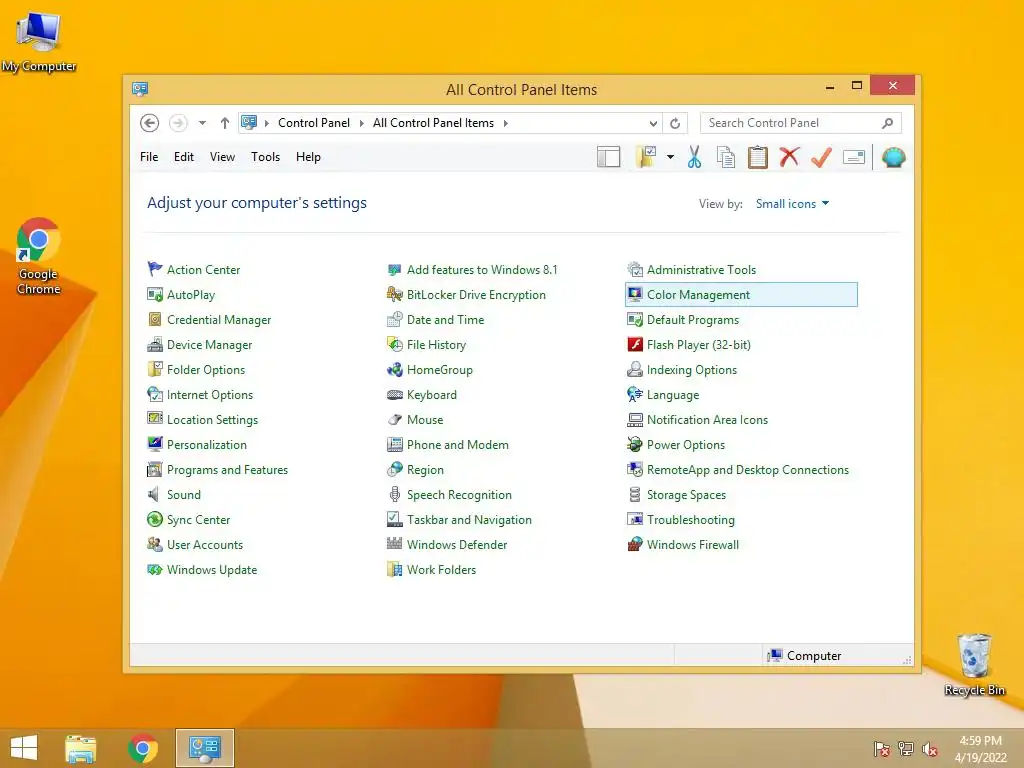
Task: Open the BitLocker Drive Encryption icon
Action: tap(394, 295)
